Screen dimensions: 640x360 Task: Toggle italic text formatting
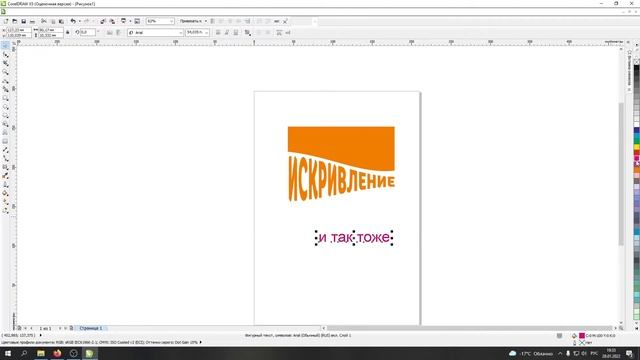227,33
